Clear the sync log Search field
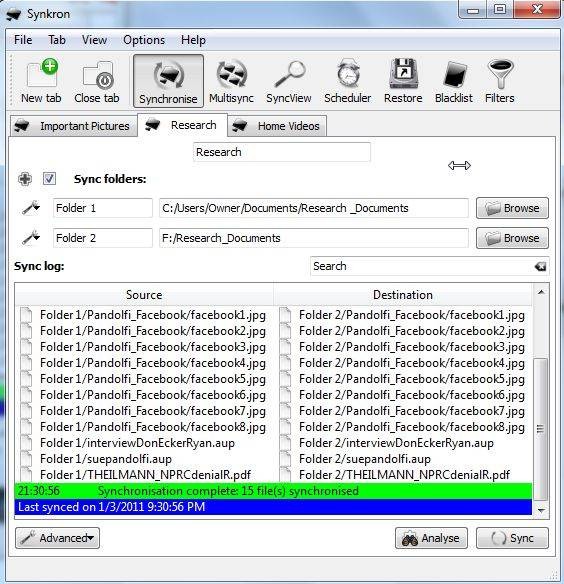 pos(540,266)
